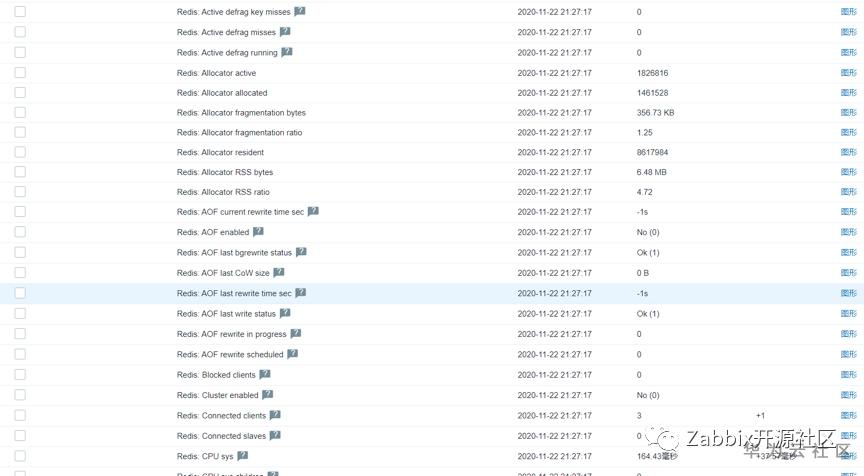The height and width of the screenshot is (476, 864).
Task: Show help for AOF last bgrewrite status
Action: (301, 252)
